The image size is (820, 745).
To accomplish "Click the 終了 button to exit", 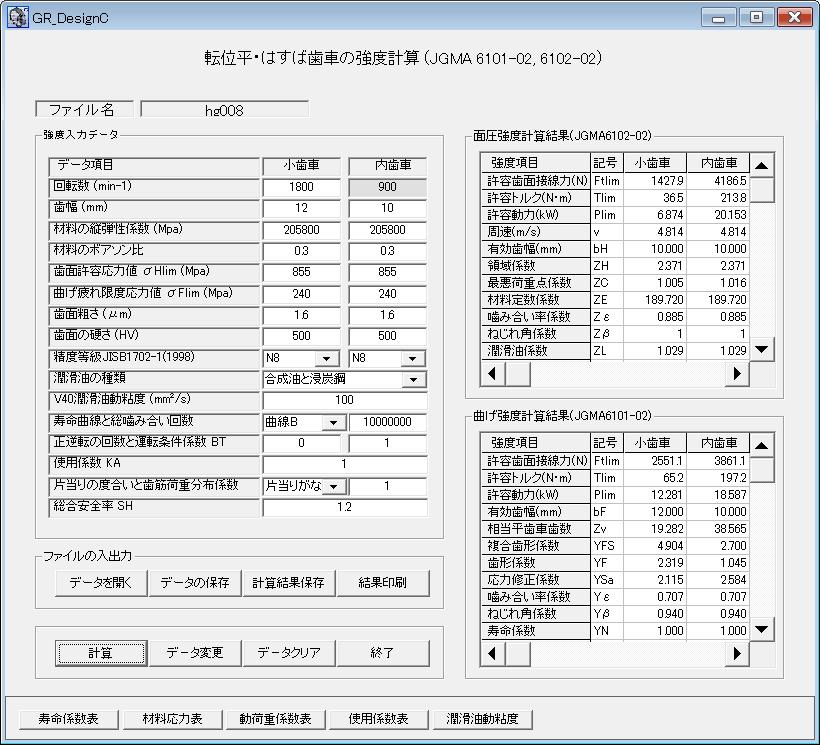I will [383, 653].
